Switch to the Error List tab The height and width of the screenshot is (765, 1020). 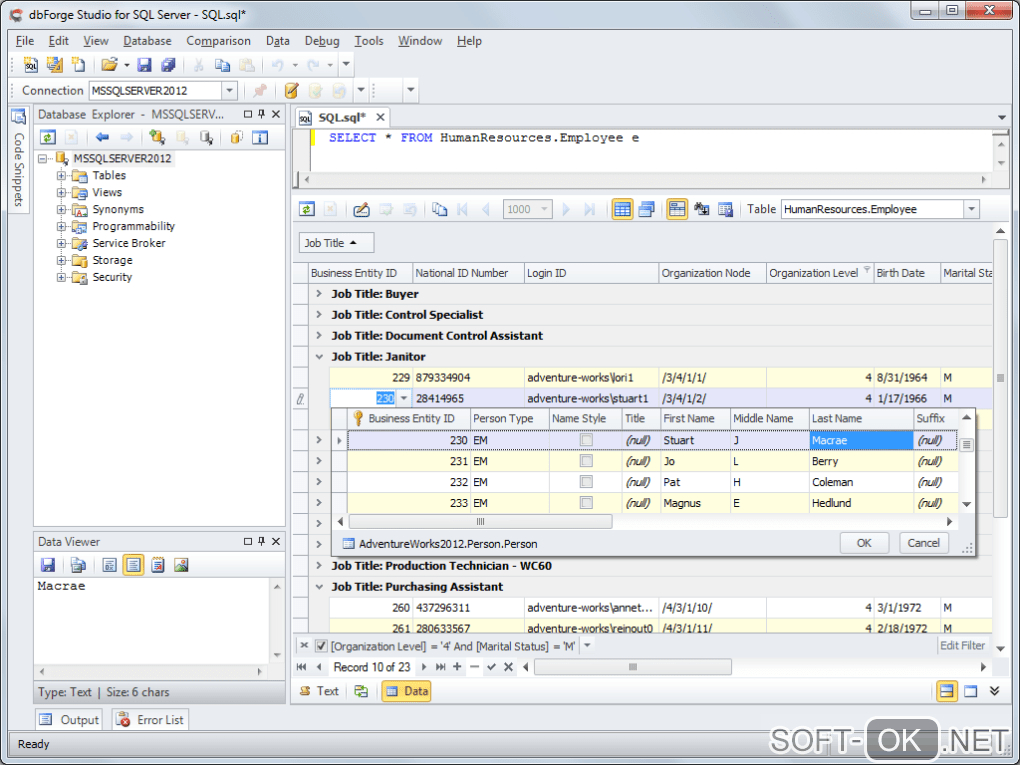[151, 720]
